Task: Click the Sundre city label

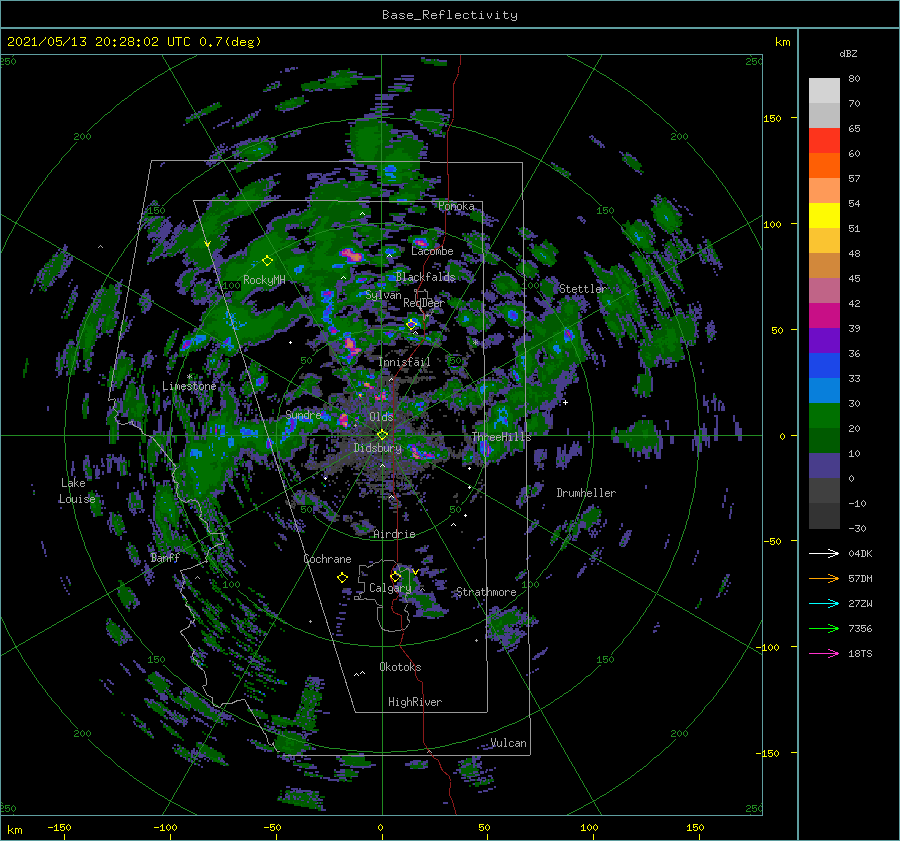Action: tap(303, 415)
